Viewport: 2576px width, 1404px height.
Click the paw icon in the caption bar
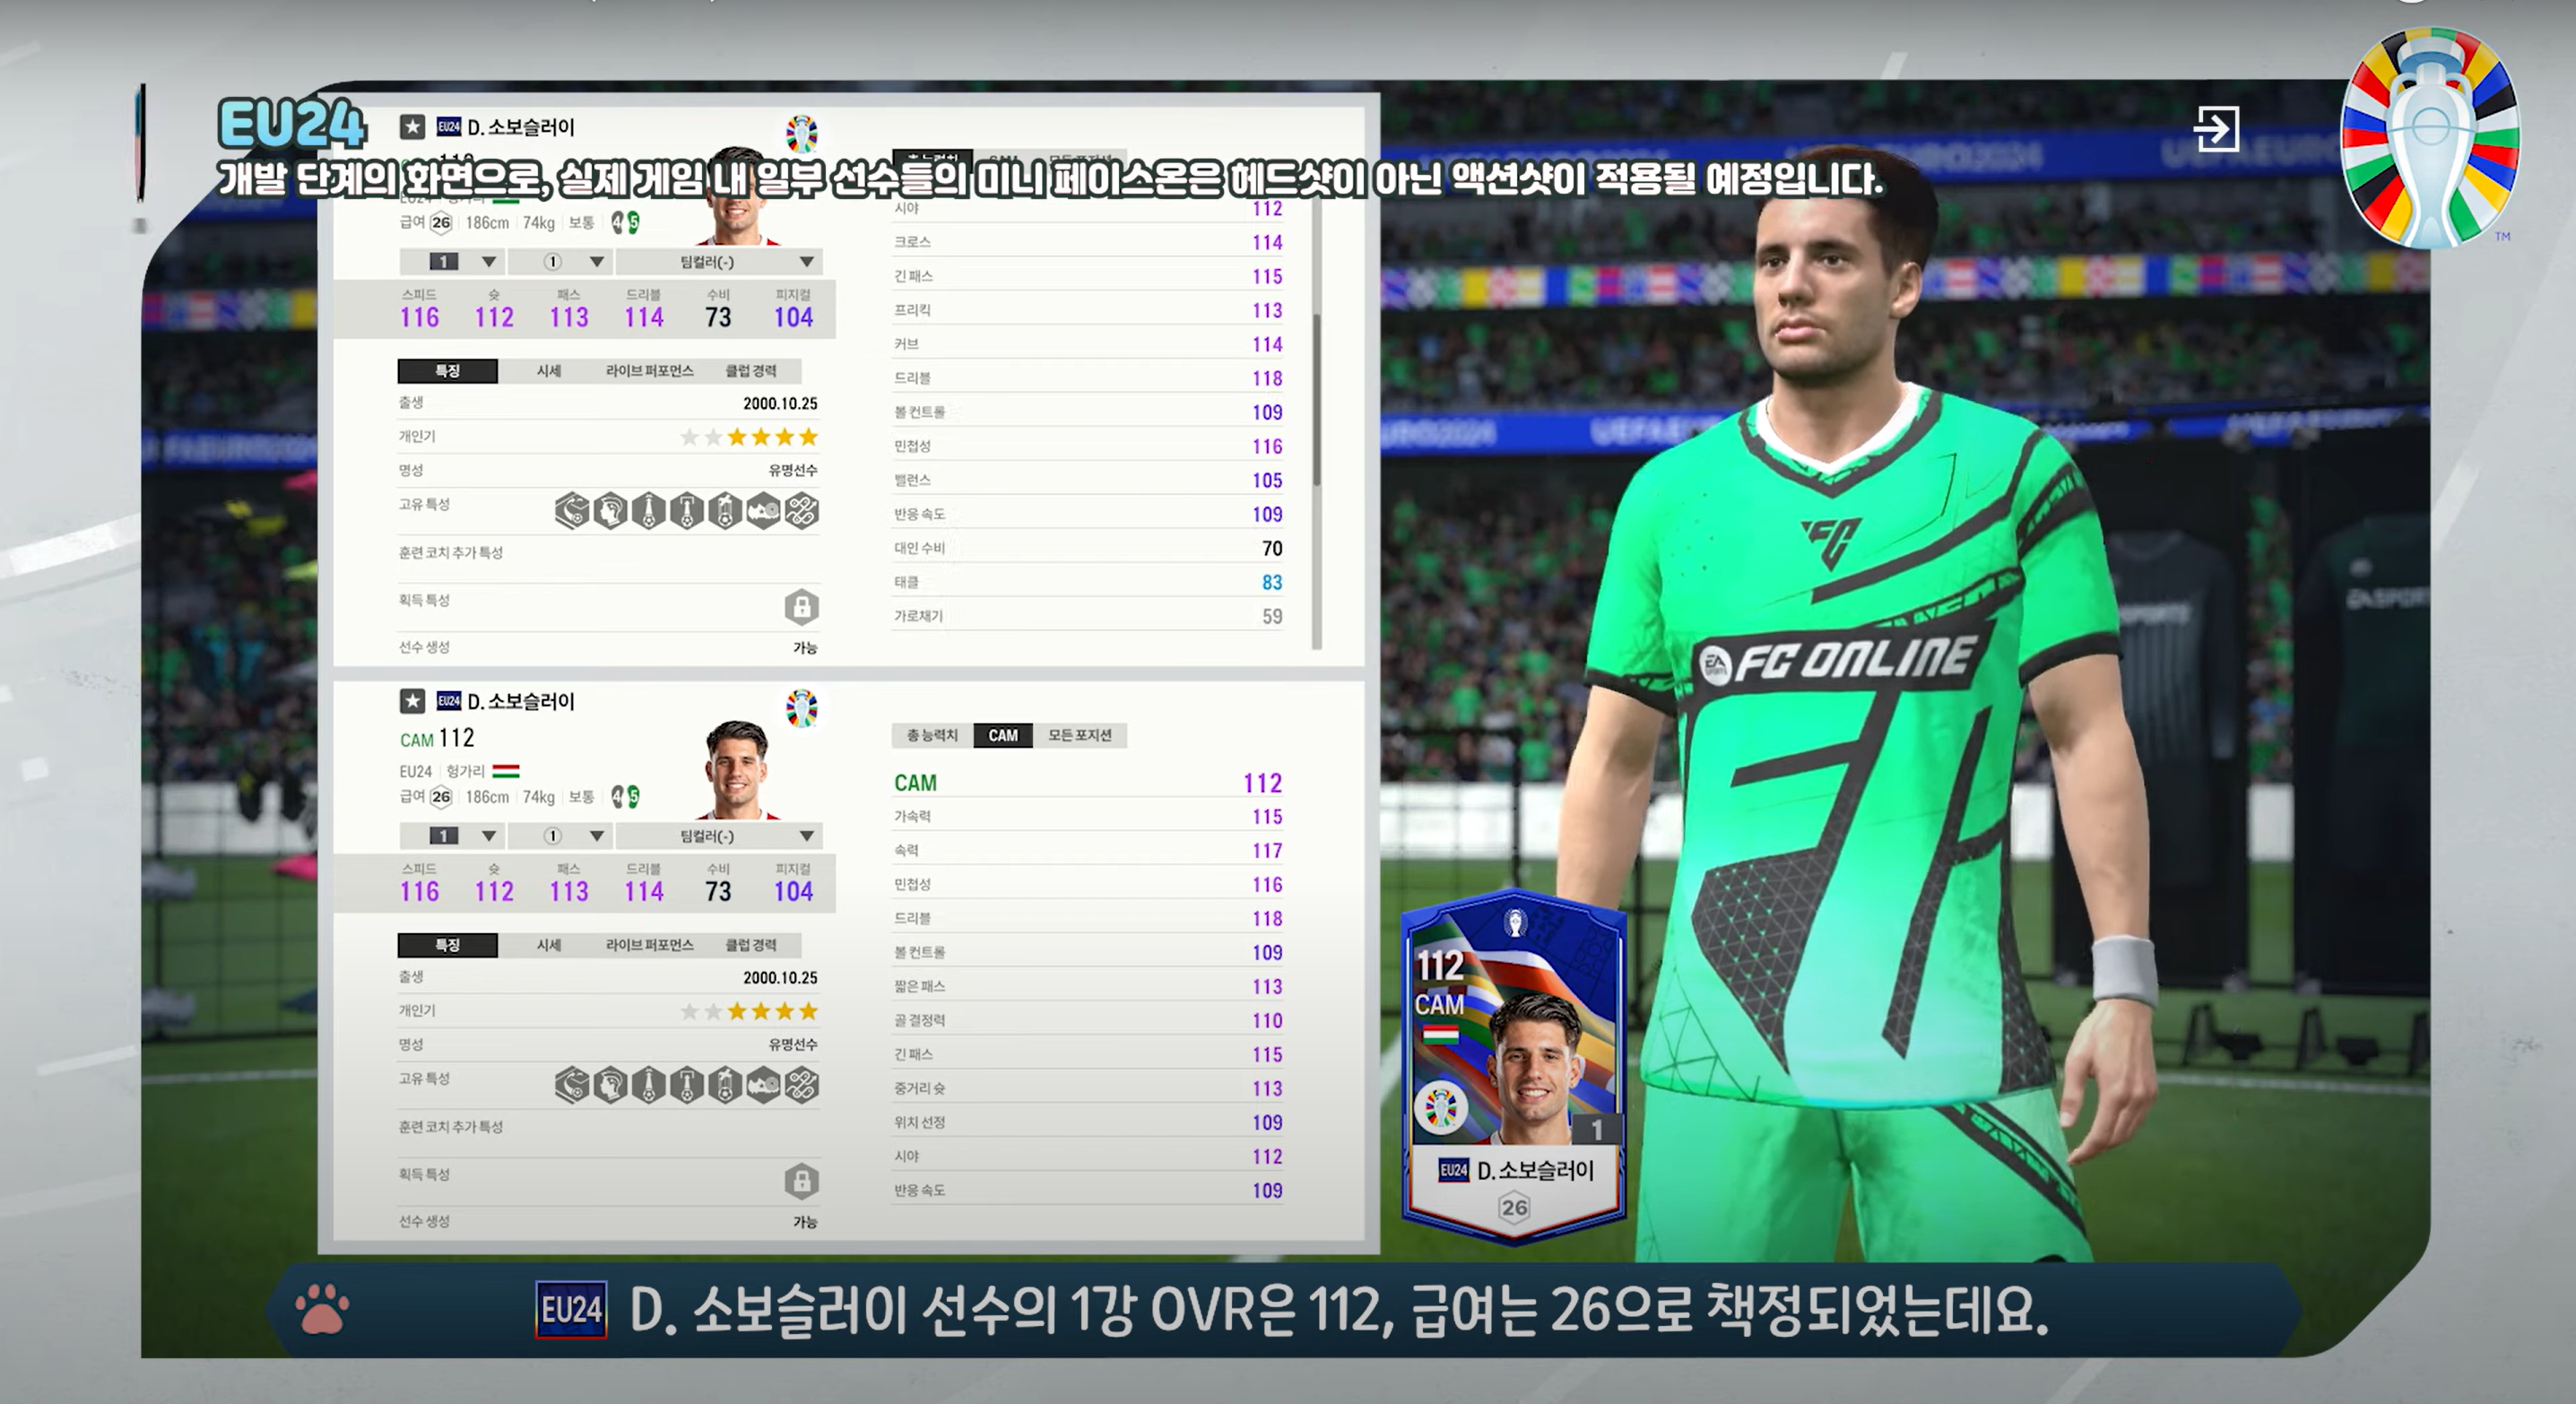tap(322, 1310)
